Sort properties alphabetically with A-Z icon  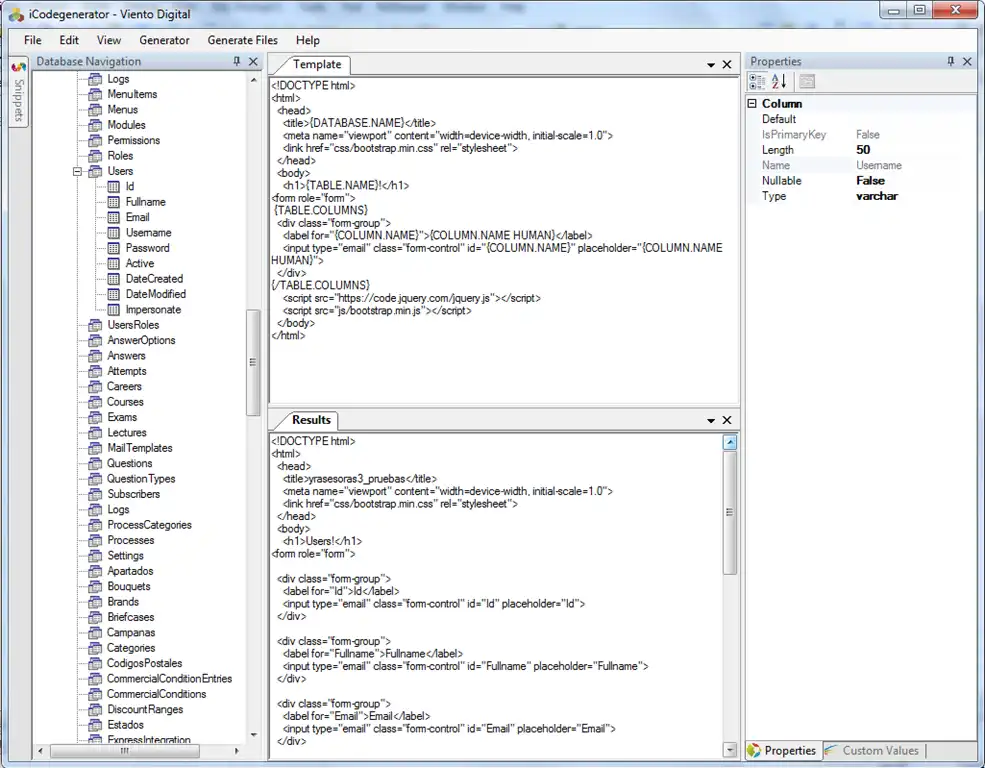[779, 82]
